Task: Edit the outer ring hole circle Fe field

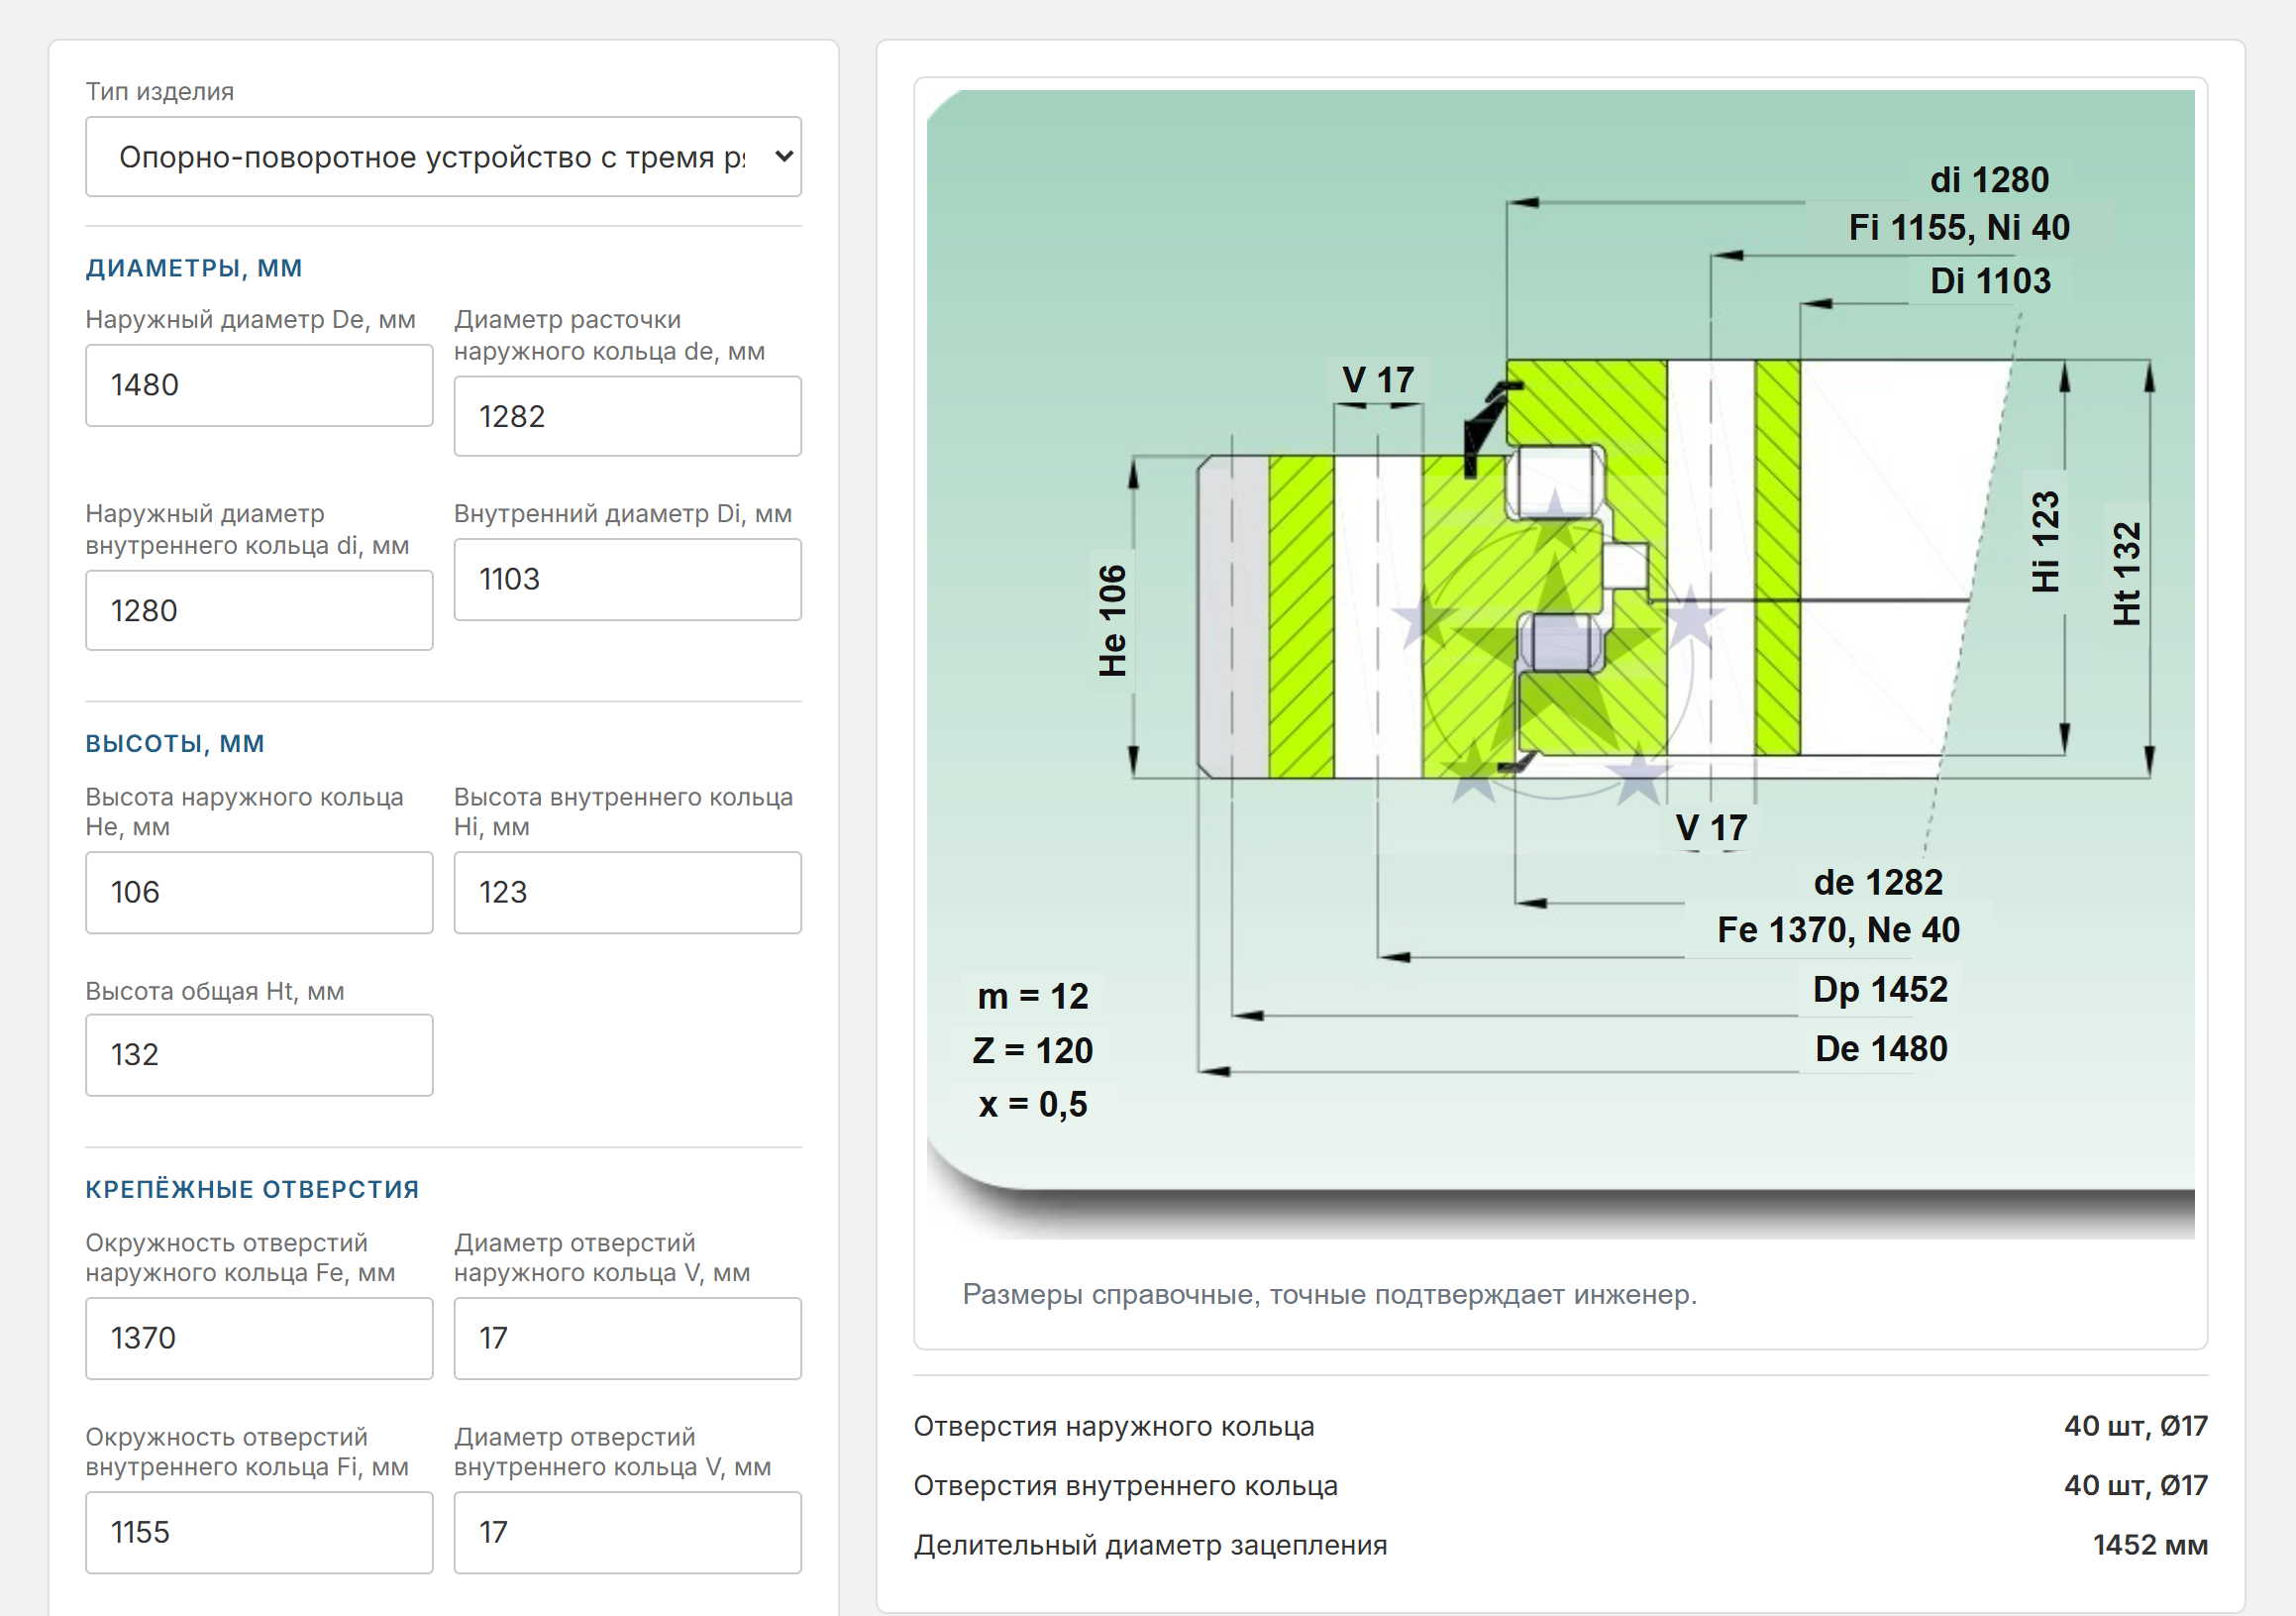Action: [259, 1338]
